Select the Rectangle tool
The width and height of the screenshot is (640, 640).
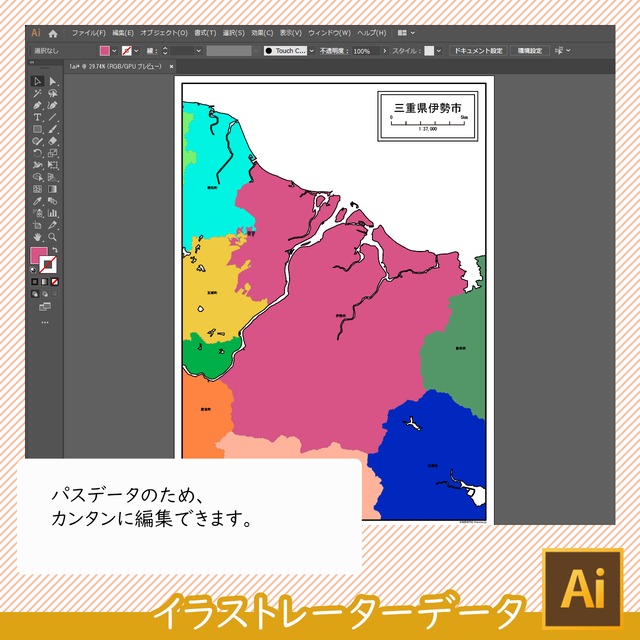[37, 129]
